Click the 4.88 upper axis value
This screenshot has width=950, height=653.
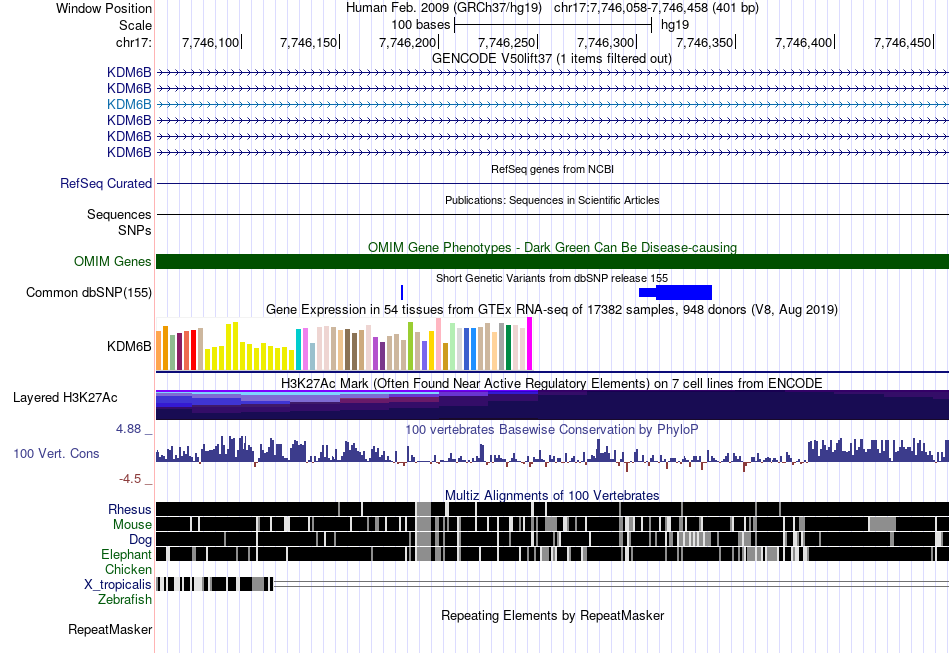point(128,429)
